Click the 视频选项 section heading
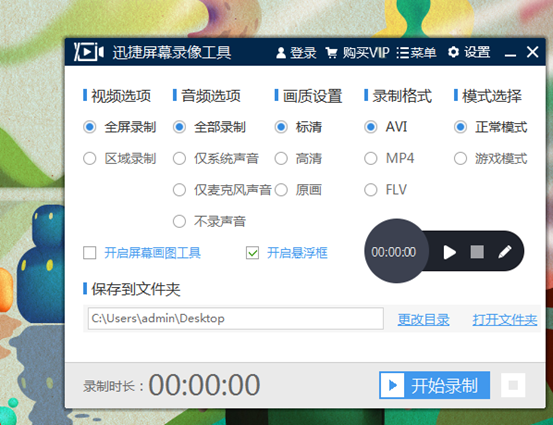The width and height of the screenshot is (553, 425). pyautogui.click(x=121, y=96)
